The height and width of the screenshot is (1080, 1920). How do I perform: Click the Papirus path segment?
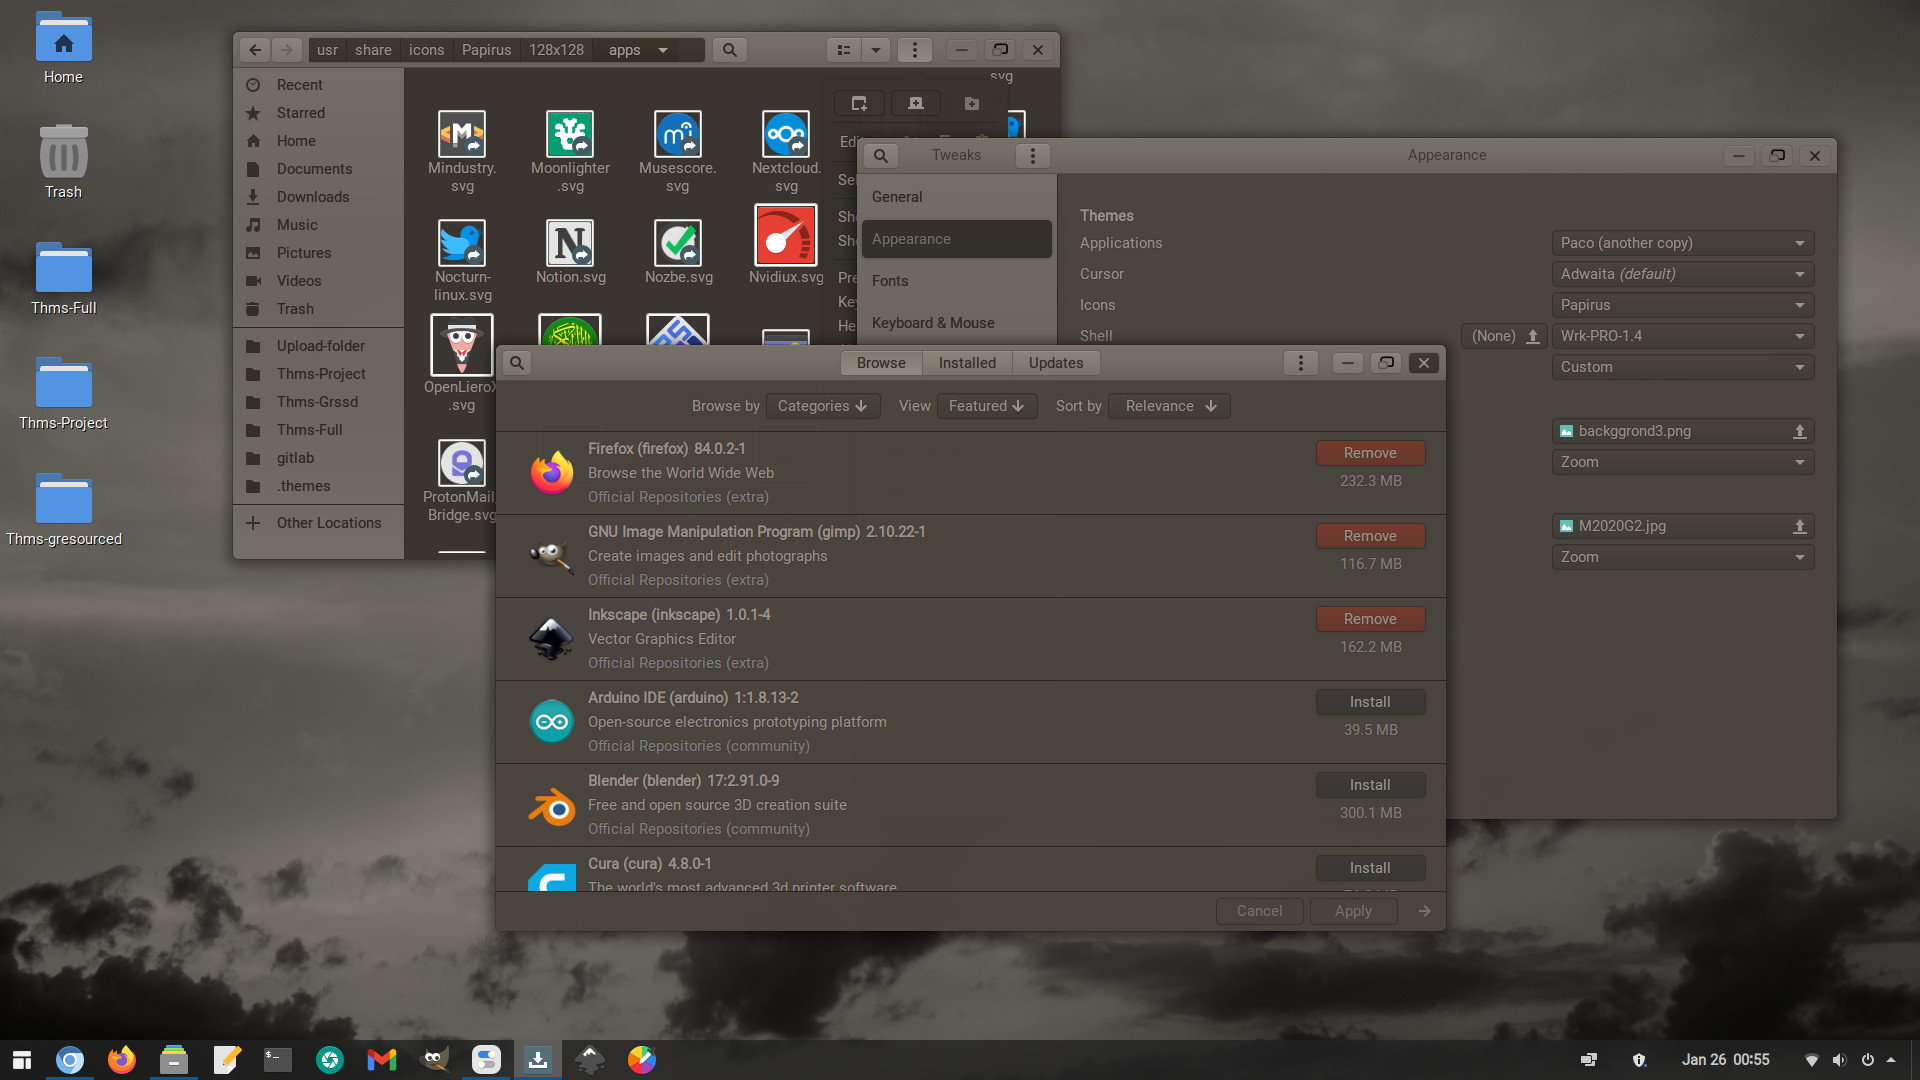(486, 50)
